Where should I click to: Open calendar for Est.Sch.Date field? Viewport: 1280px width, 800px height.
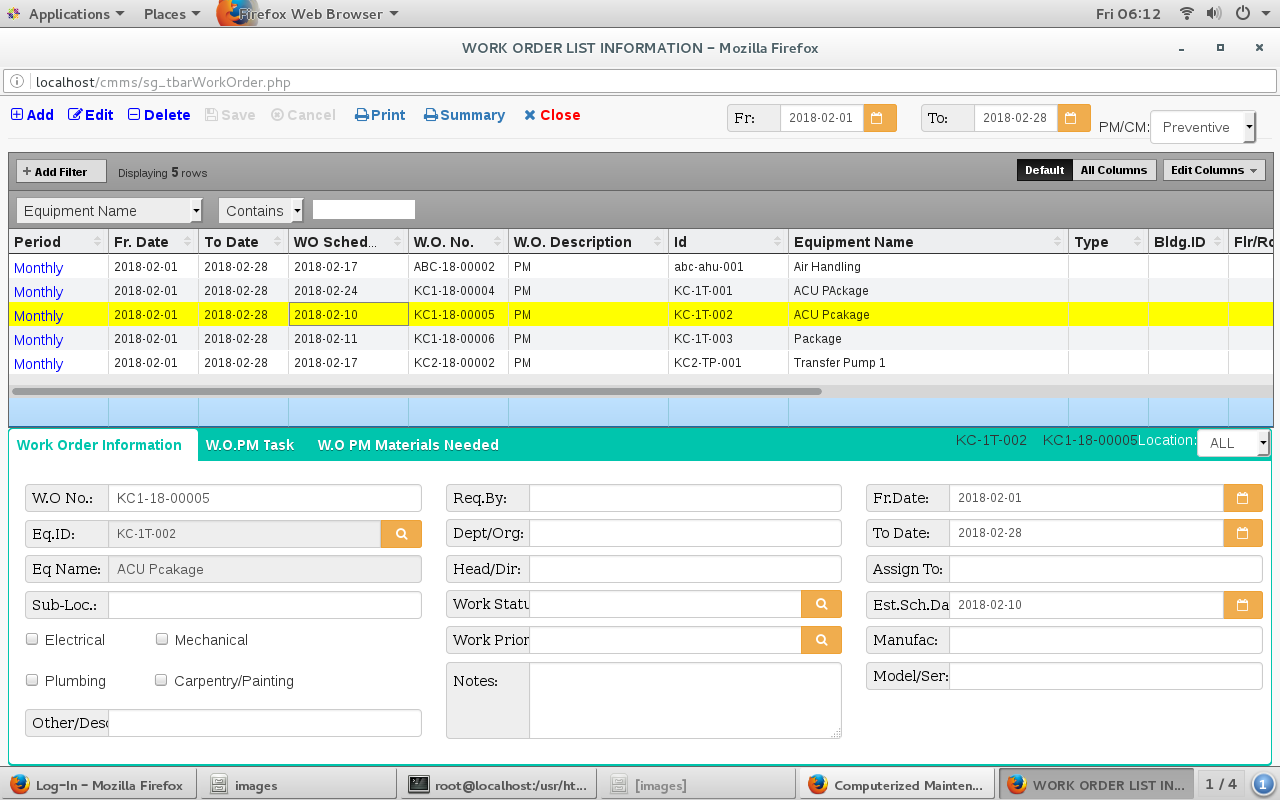[x=1242, y=605]
